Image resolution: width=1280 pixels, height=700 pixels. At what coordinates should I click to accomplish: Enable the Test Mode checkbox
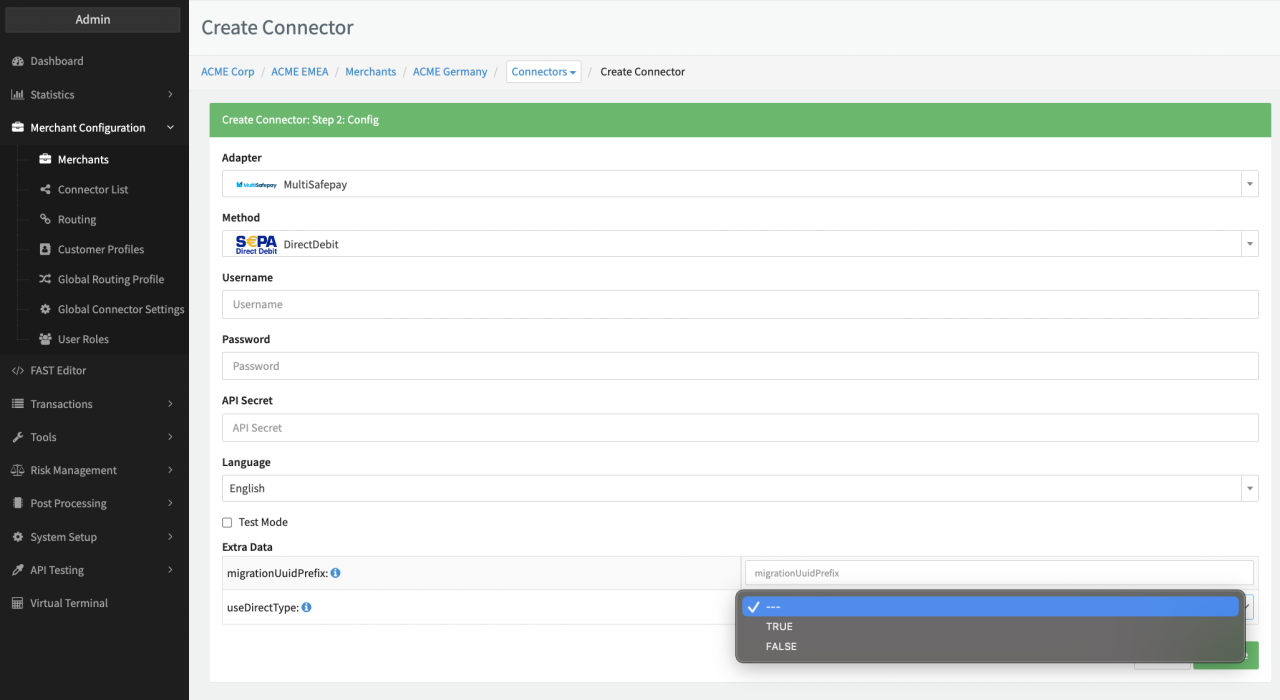point(227,523)
